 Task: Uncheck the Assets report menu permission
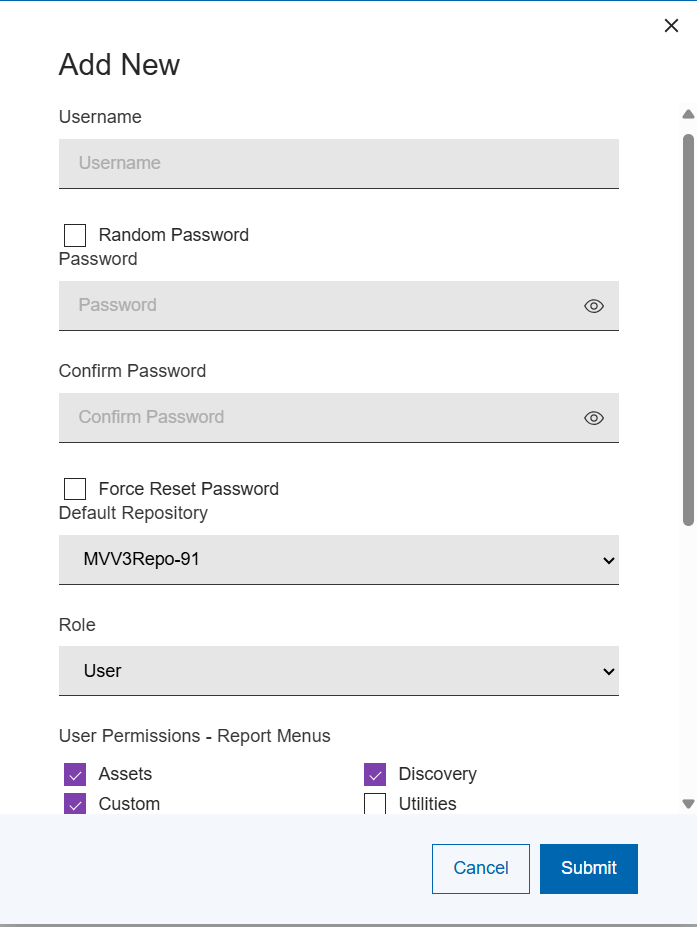pyautogui.click(x=75, y=774)
